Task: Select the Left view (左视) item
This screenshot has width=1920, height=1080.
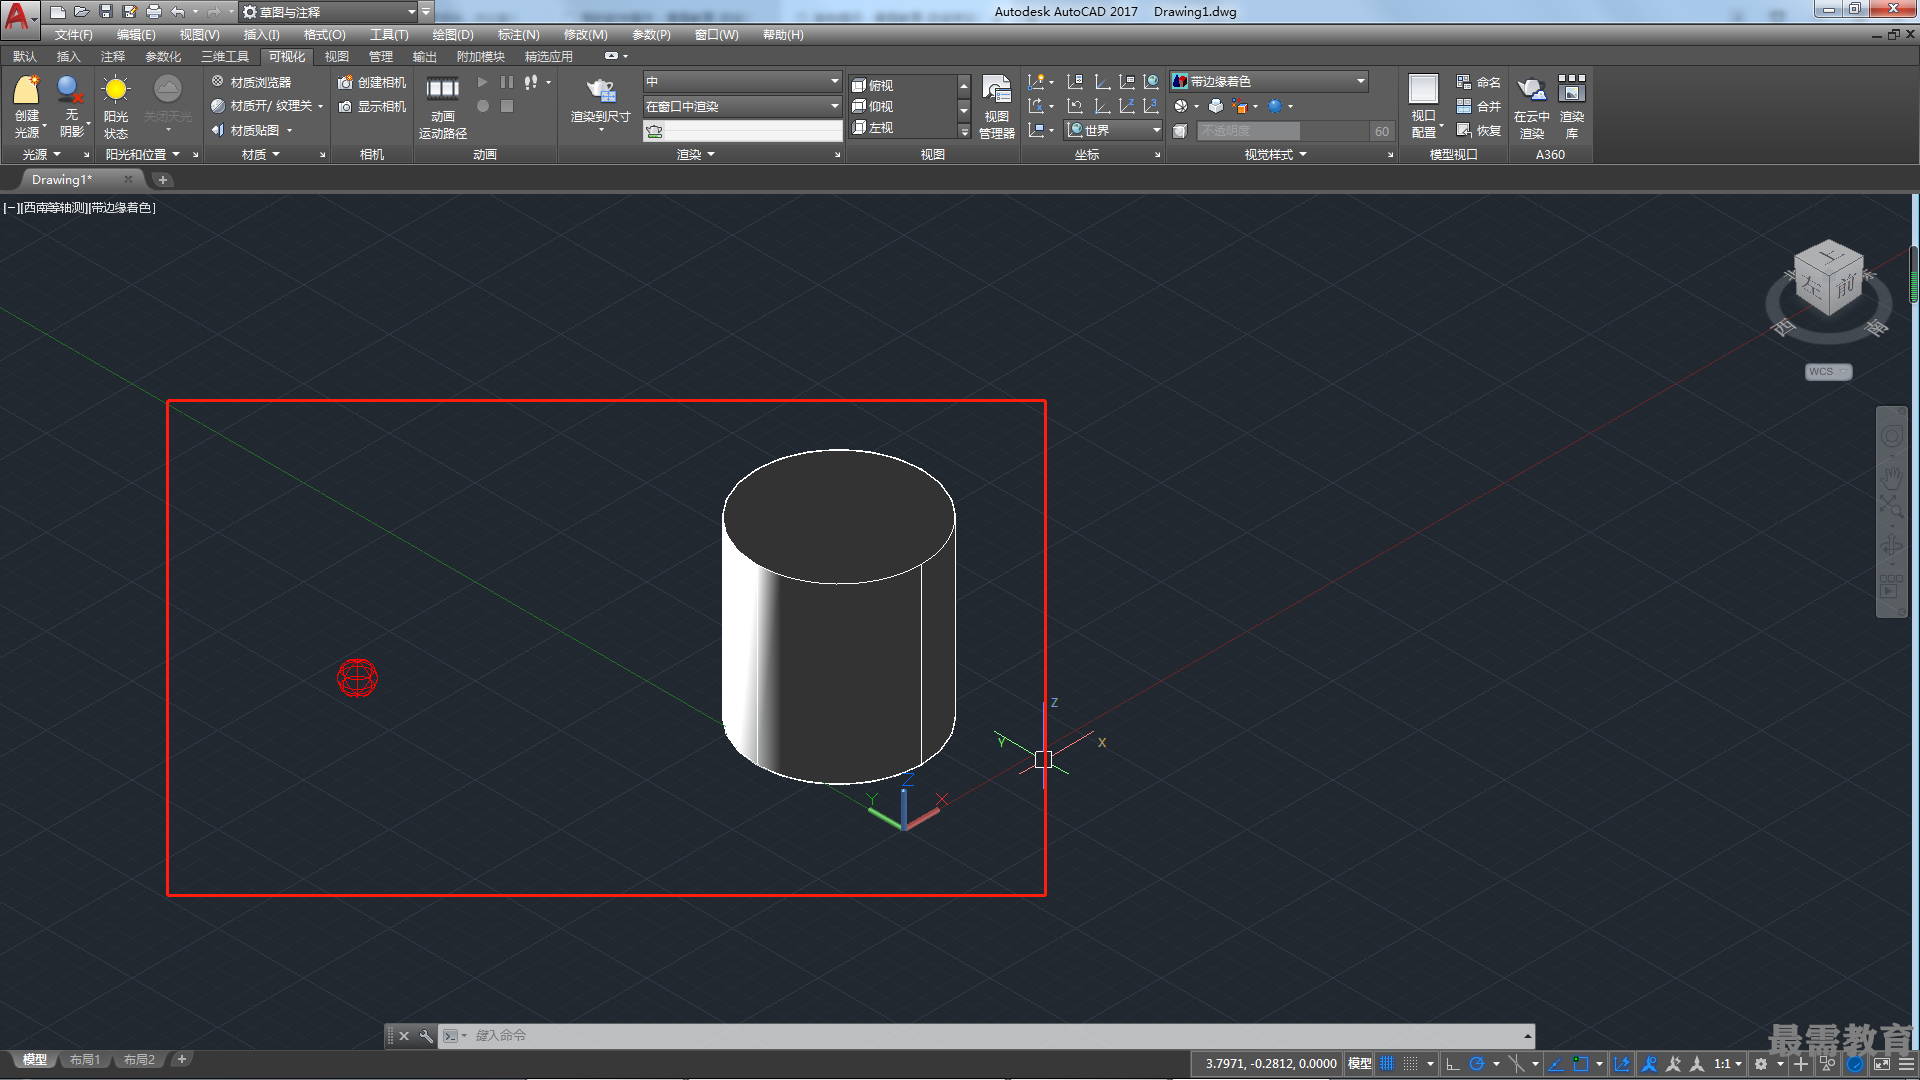Action: click(x=873, y=127)
